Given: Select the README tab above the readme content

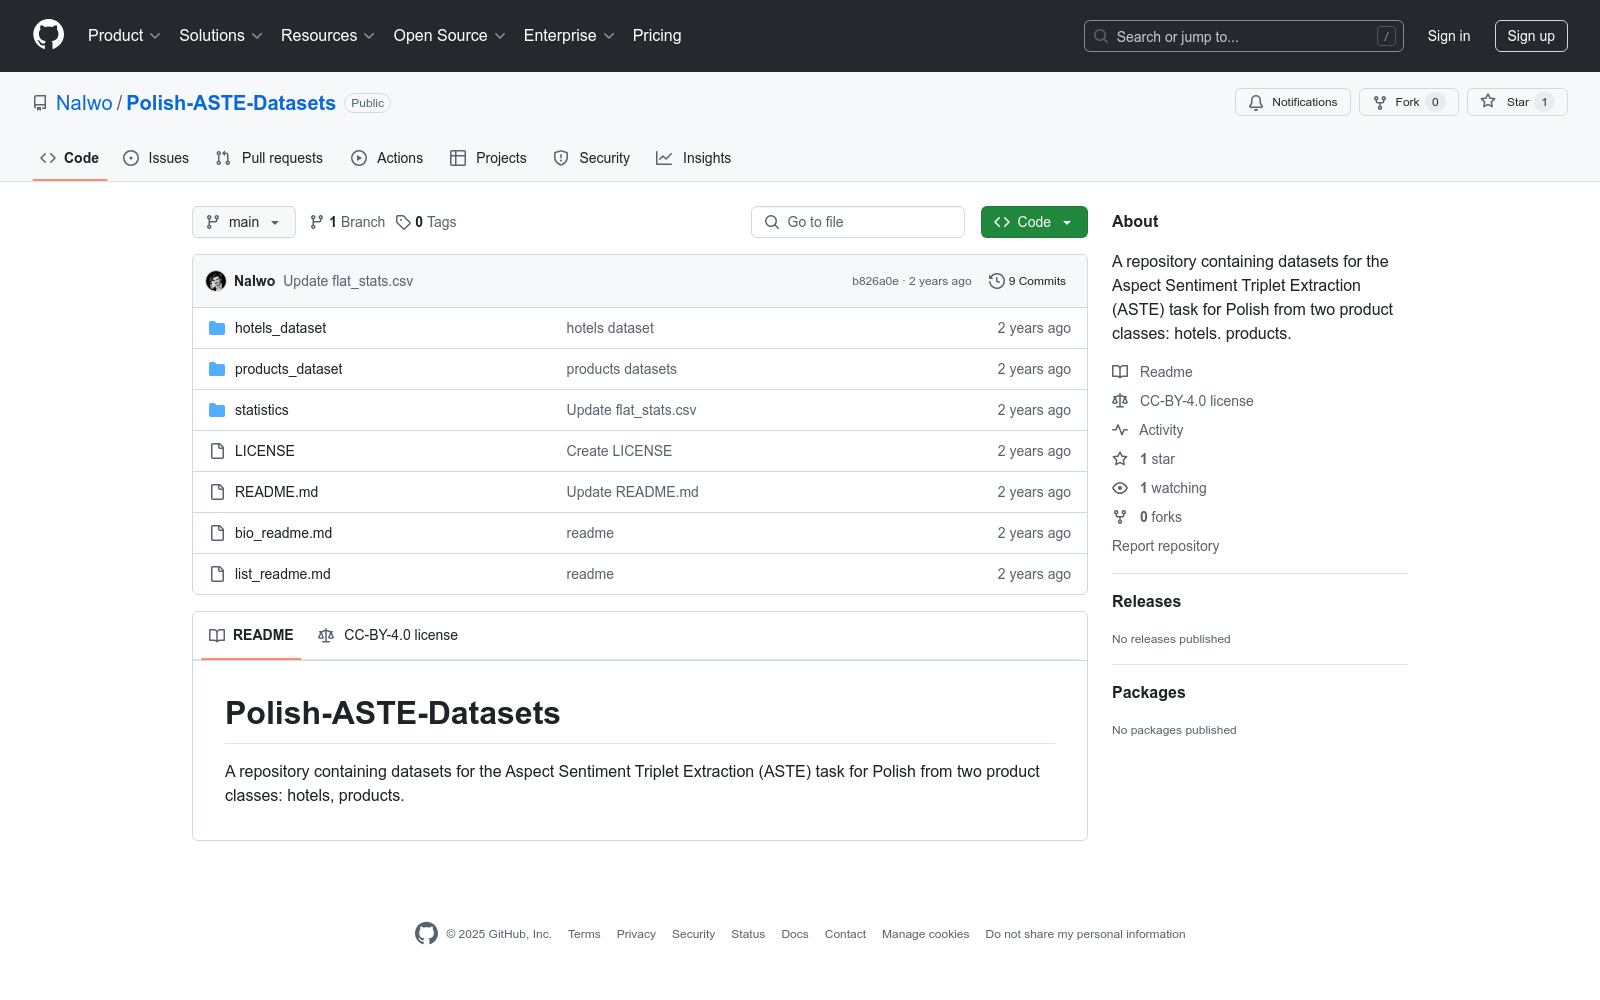Looking at the screenshot, I should tap(251, 635).
